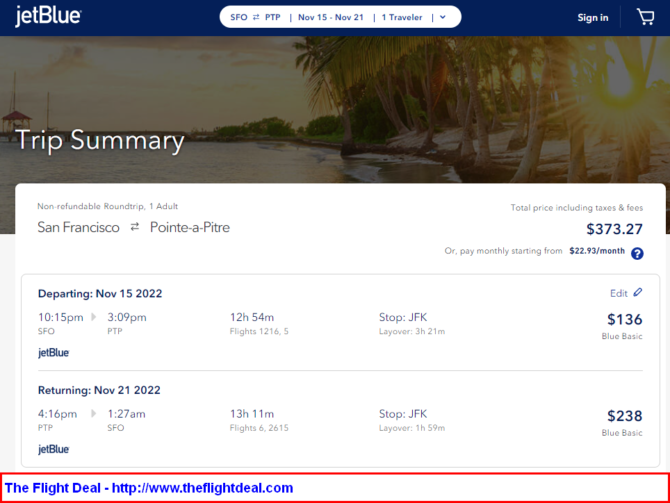Viewport: 670px width, 503px height.
Task: Click the $22.93/month payment offer
Action: coord(597,251)
